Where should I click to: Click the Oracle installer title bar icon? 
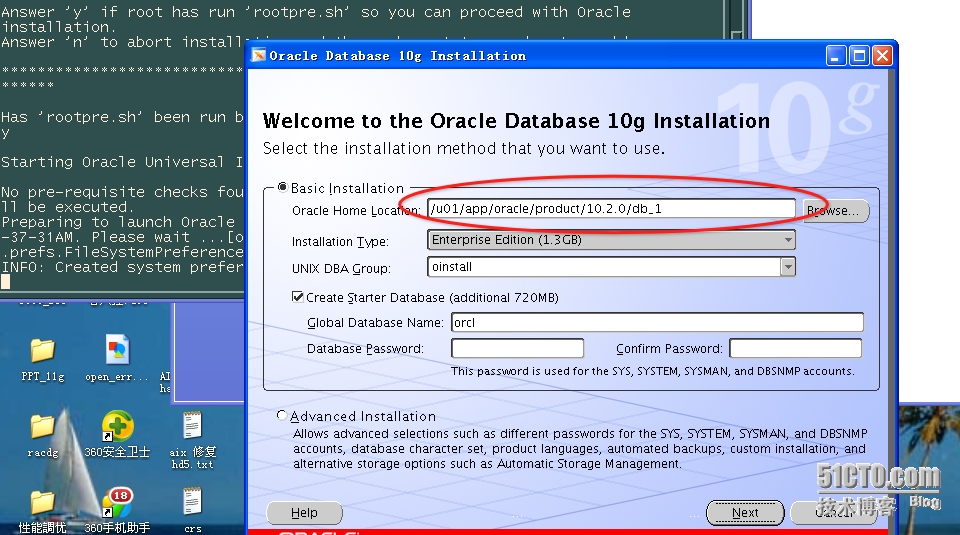pos(259,55)
